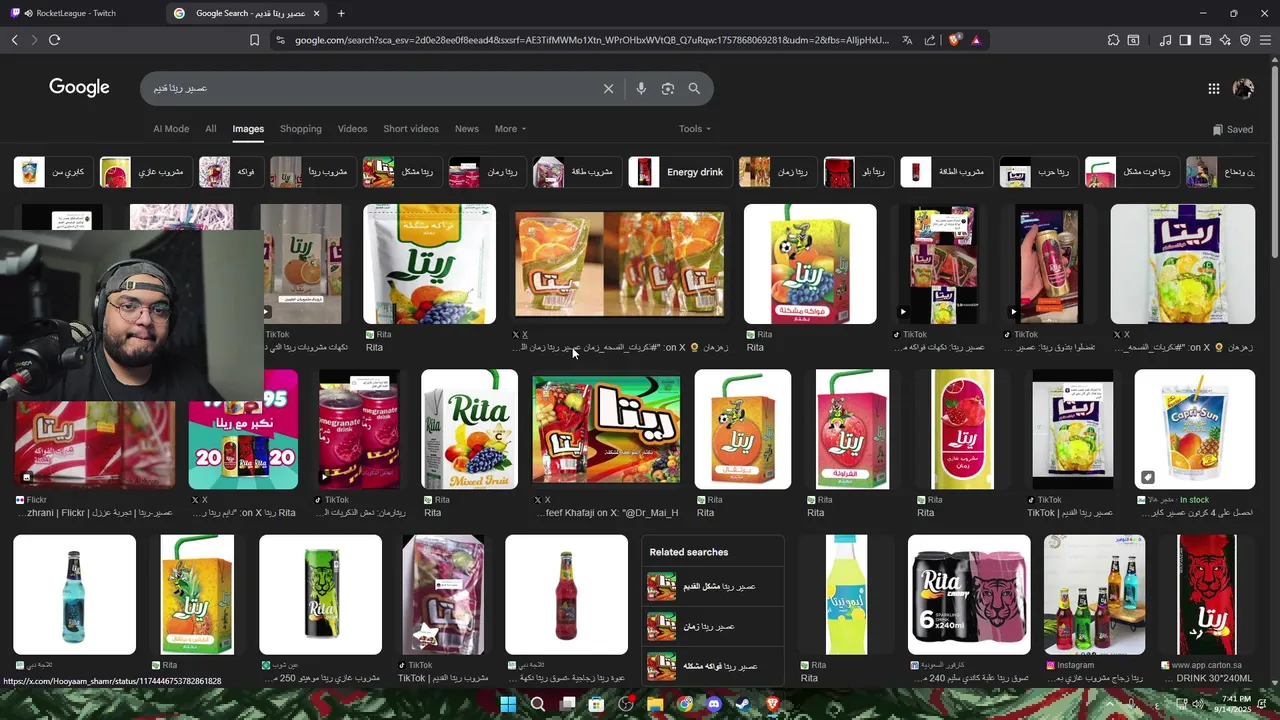Screen dimensions: 1280x720
Task: Open a new browser tab
Action: (x=341, y=13)
